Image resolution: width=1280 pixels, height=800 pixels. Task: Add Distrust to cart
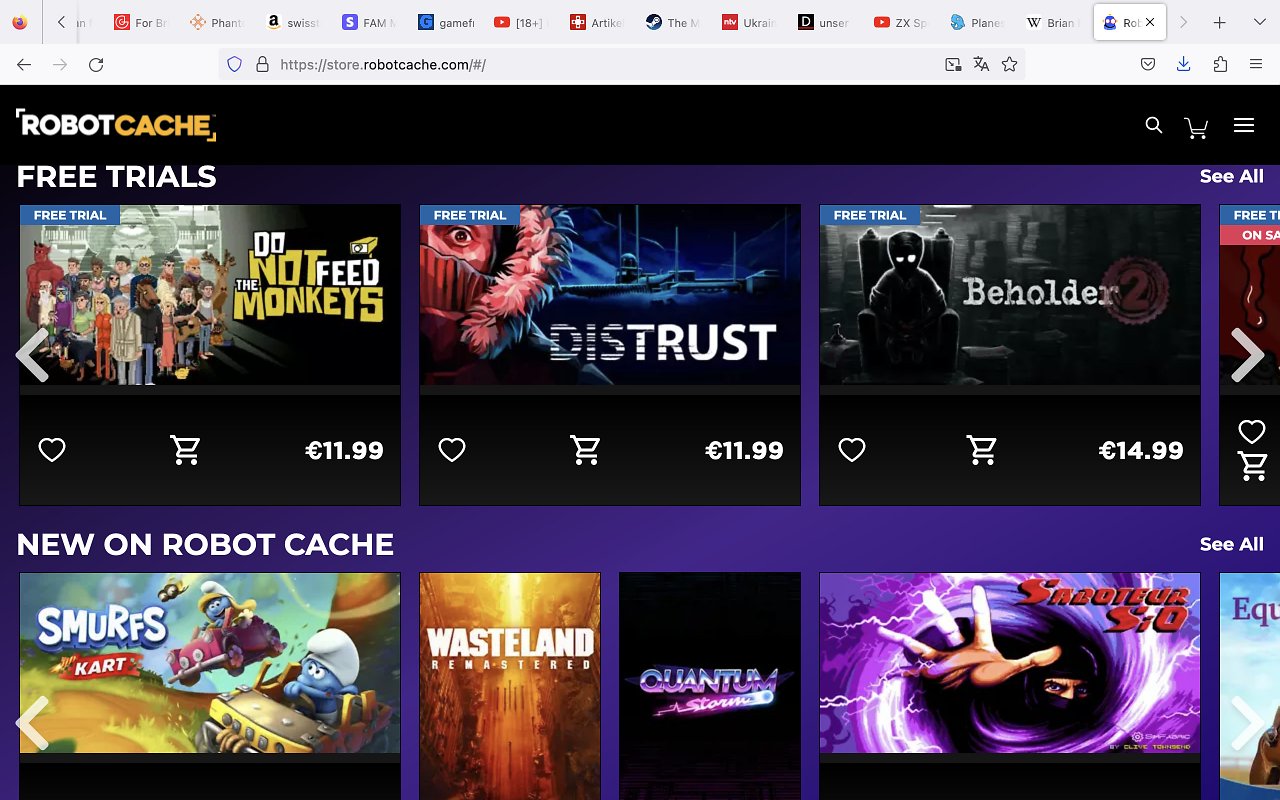[x=585, y=450]
